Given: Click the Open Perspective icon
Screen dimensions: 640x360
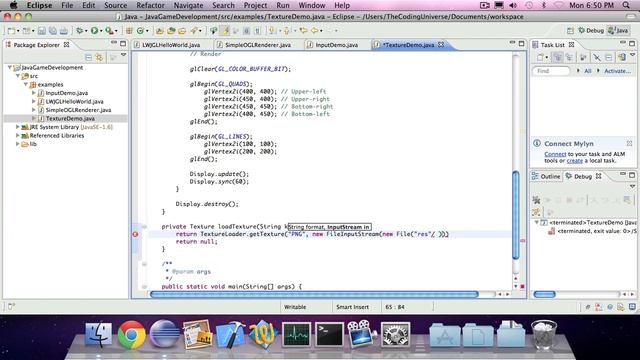Looking at the screenshot, I should (x=570, y=31).
